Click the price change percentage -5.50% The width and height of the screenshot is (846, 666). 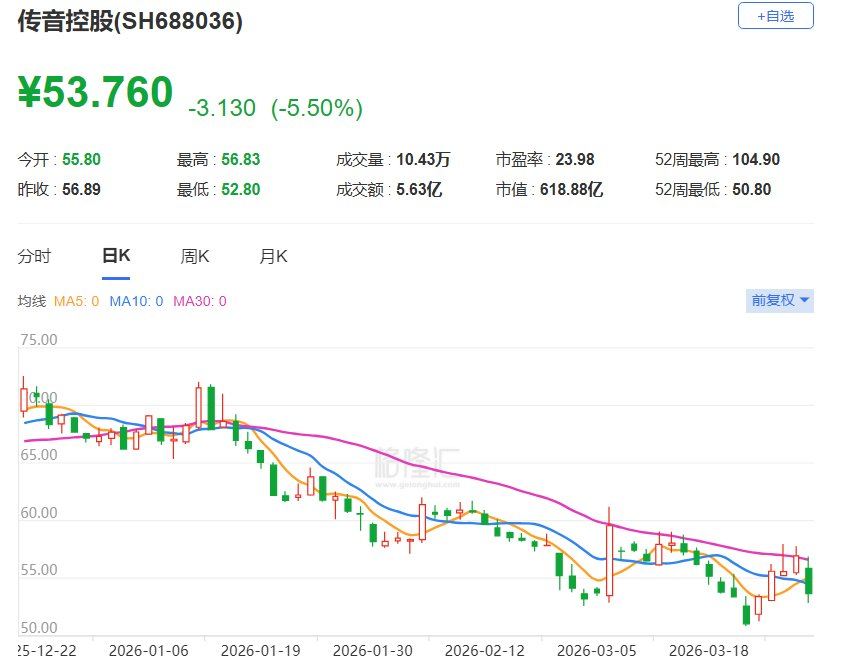click(320, 108)
